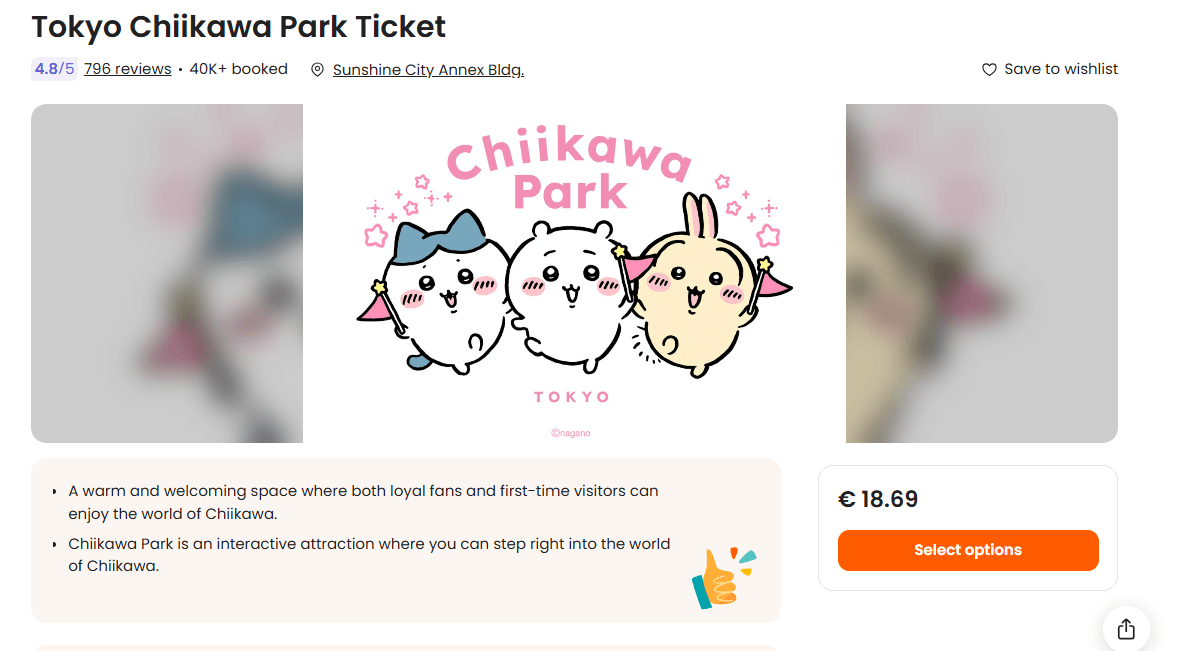
Task: Click the location pin icon
Action: 318,70
